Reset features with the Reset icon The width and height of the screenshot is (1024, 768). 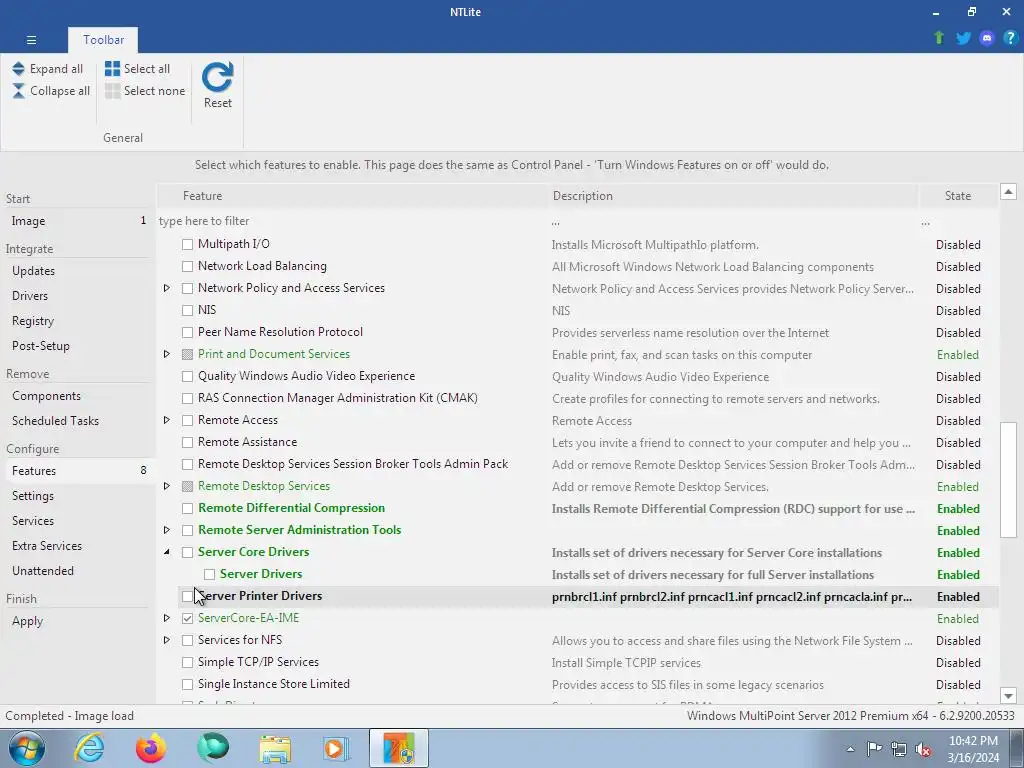click(x=217, y=77)
